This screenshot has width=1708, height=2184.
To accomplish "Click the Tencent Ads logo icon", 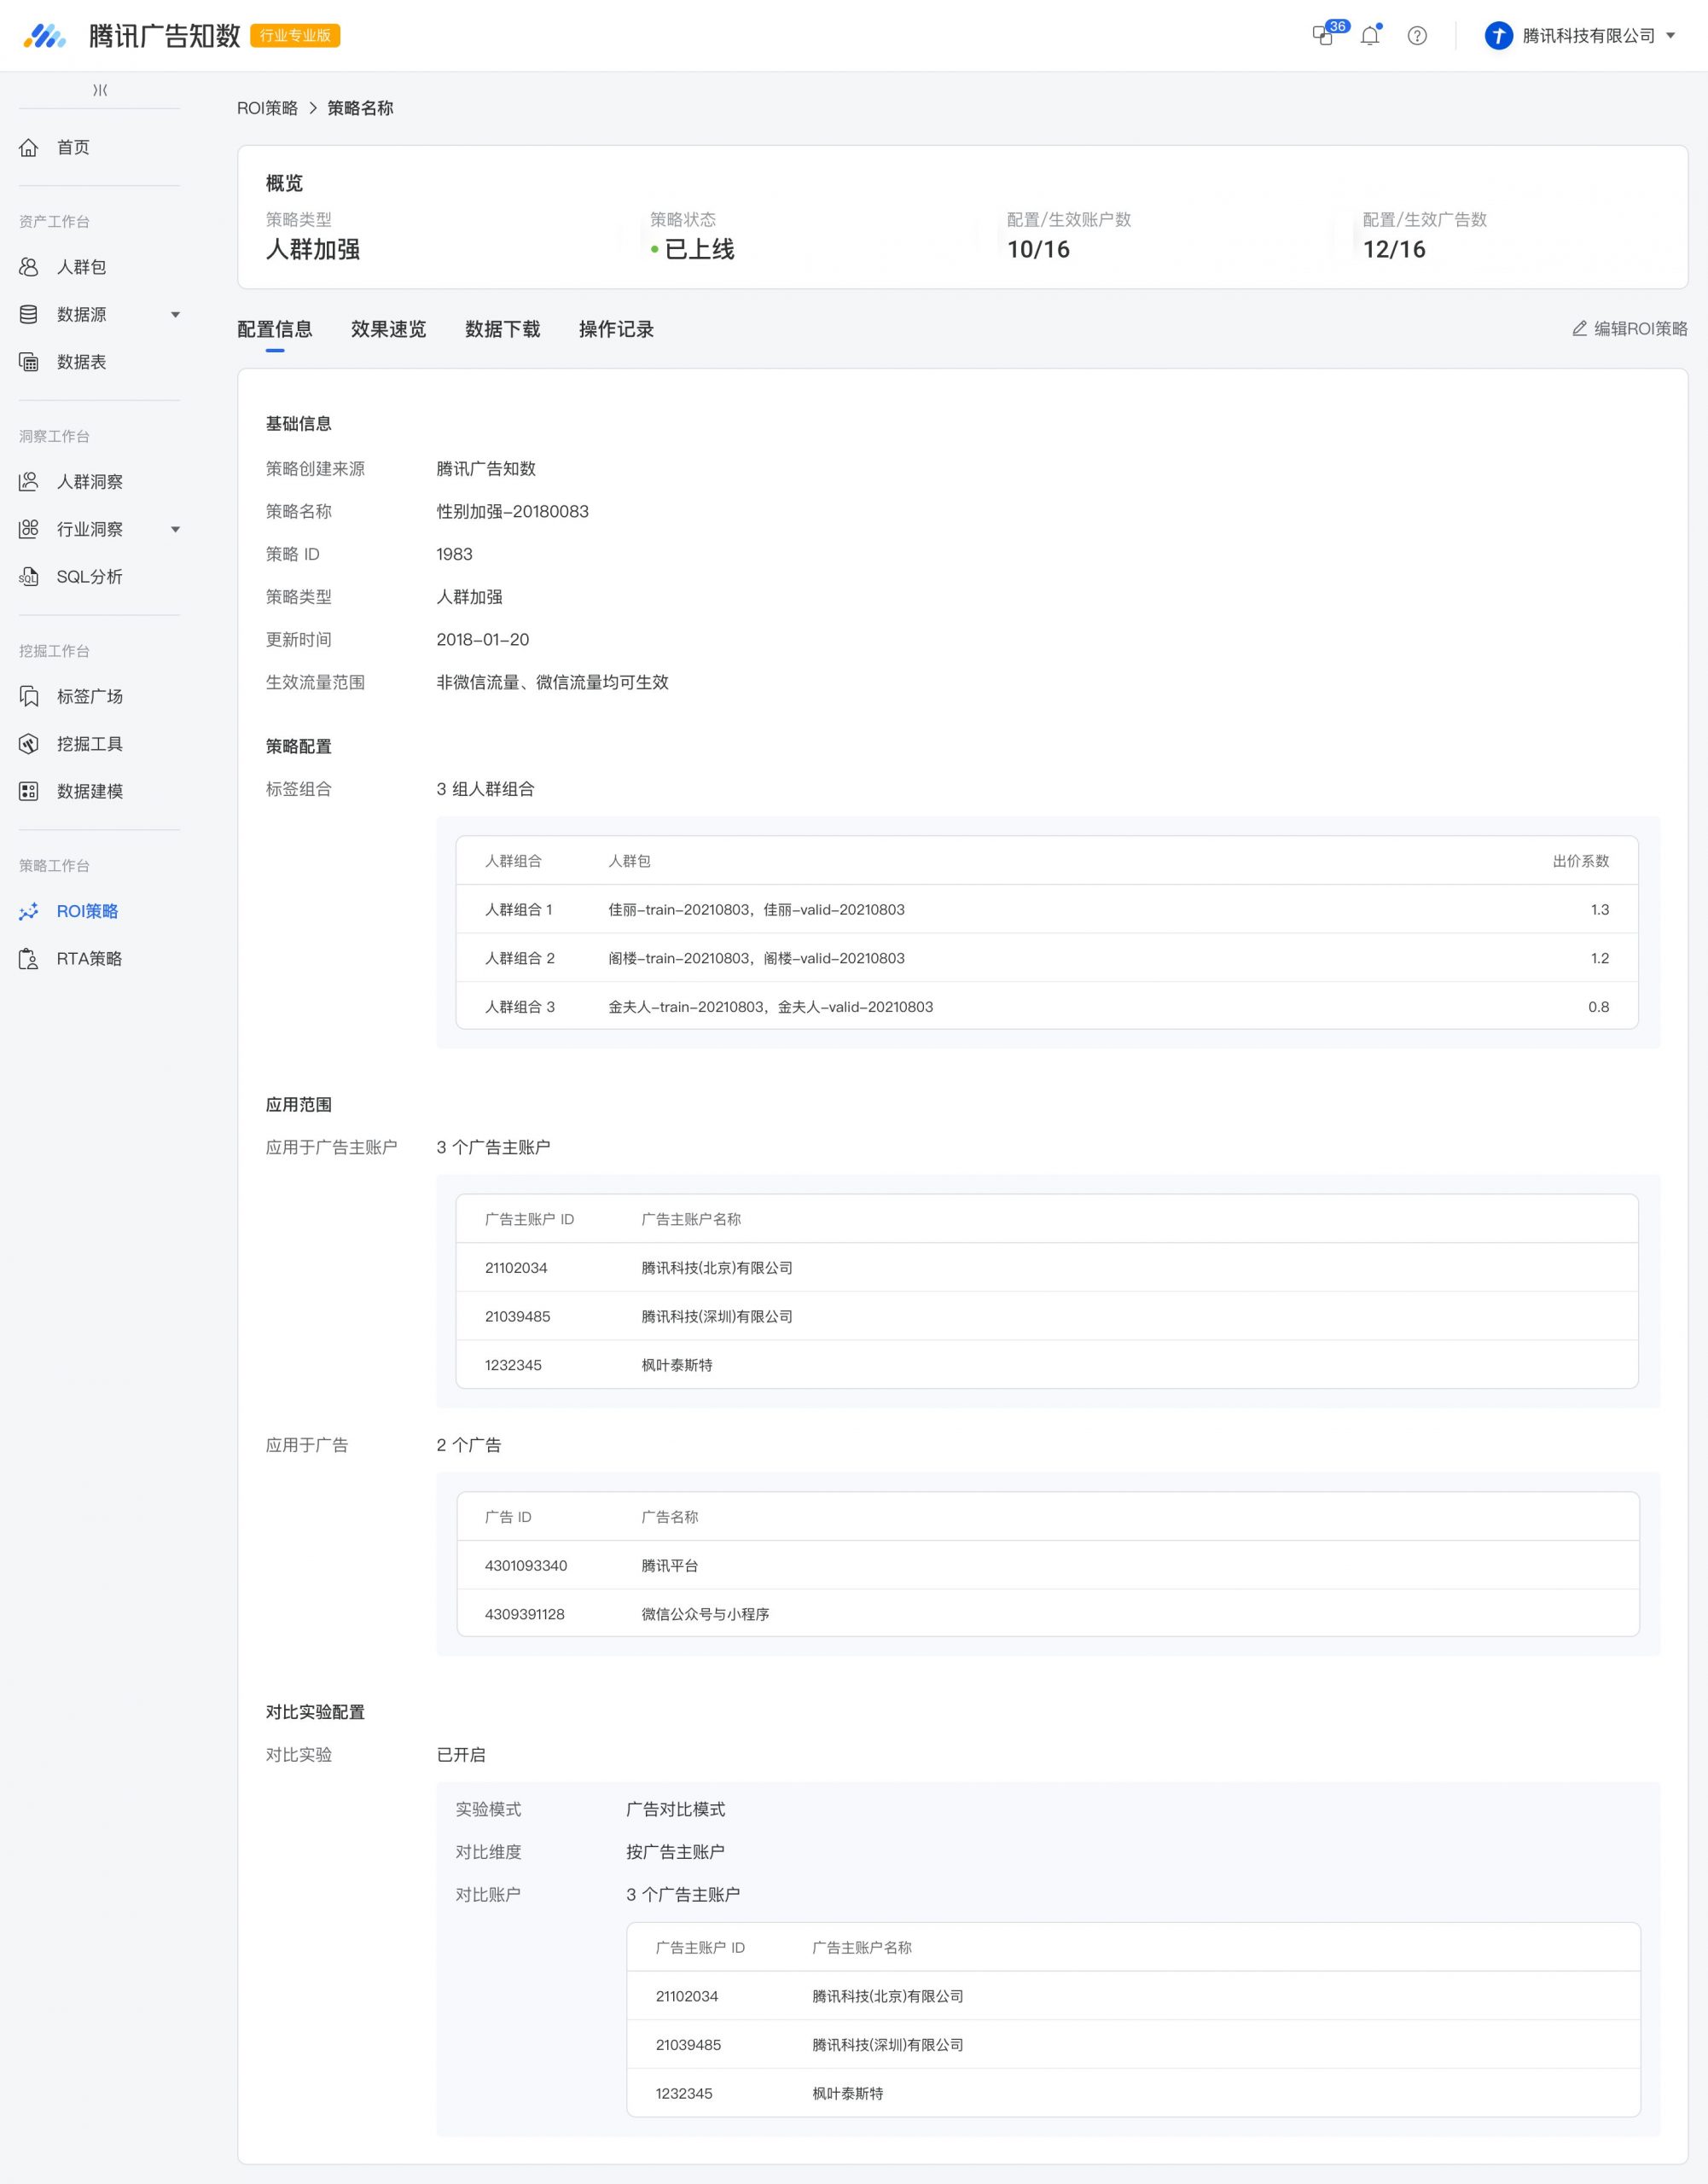I will pos(44,36).
